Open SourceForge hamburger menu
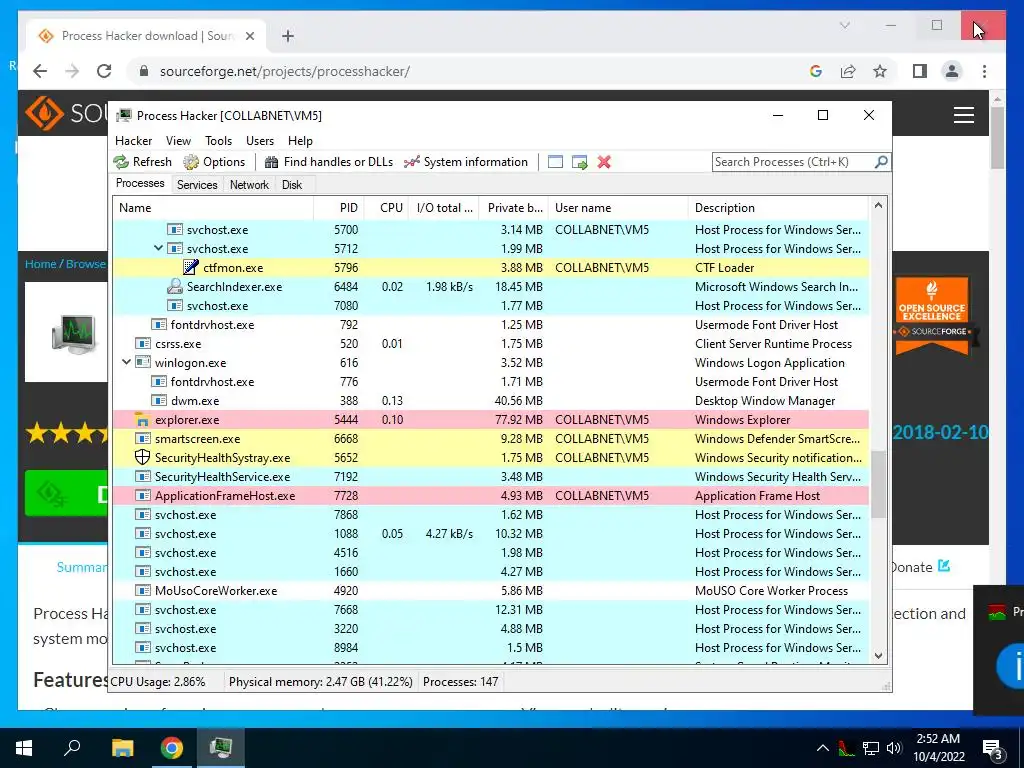This screenshot has width=1024, height=768. coord(964,115)
